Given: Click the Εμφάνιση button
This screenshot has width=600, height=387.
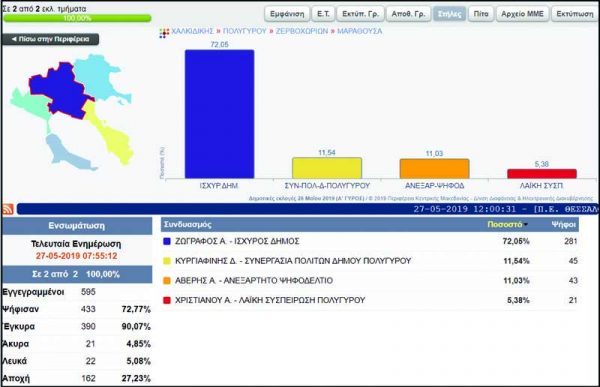Looking at the screenshot, I should pyautogui.click(x=287, y=14).
